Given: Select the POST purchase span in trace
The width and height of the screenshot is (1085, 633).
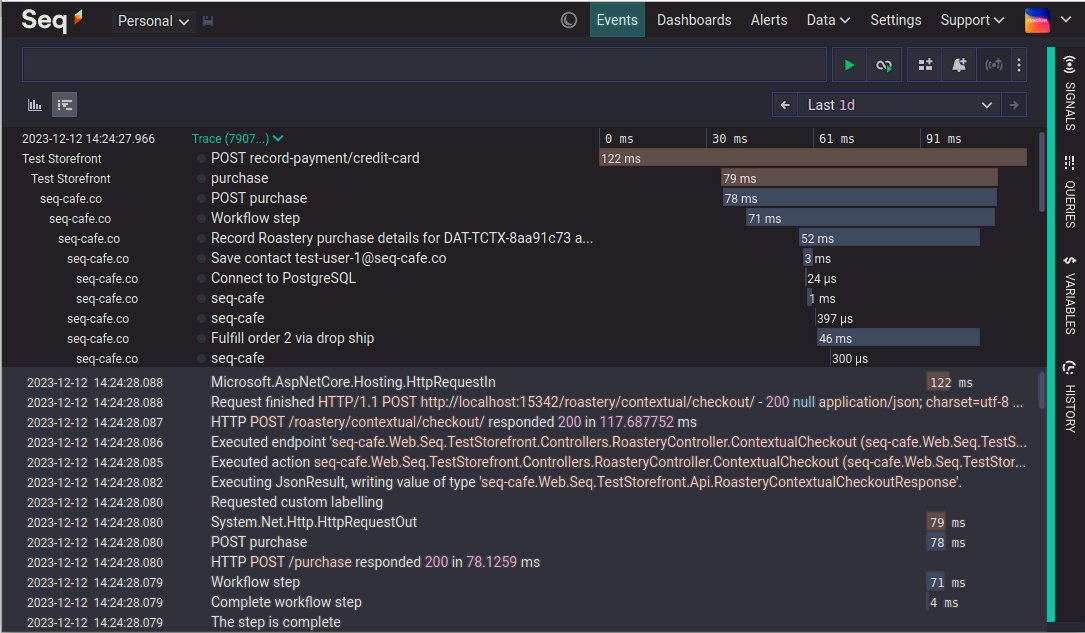Looking at the screenshot, I should pyautogui.click(x=259, y=198).
